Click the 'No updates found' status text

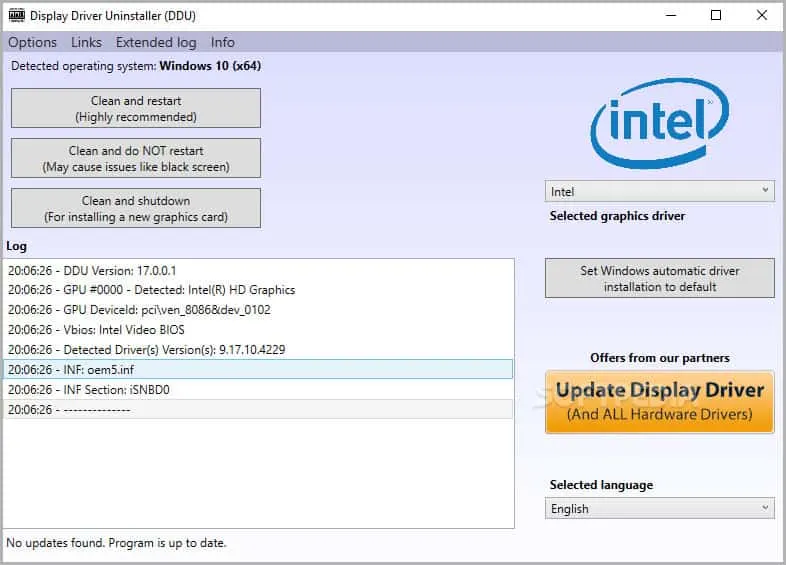click(x=116, y=543)
